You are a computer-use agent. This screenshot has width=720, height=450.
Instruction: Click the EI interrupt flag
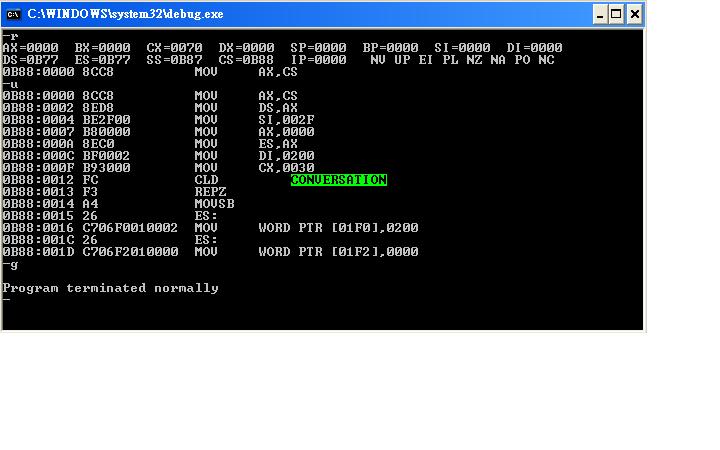pos(426,60)
